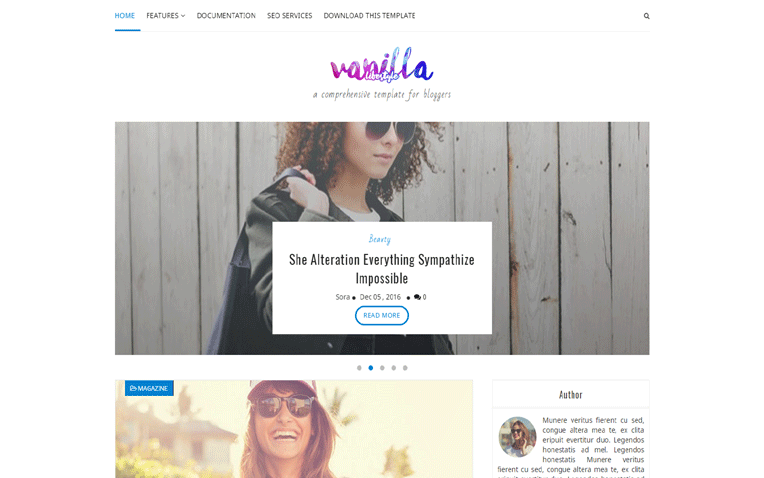Screen dimensions: 764x478
Task: Select the active second slider dot
Action: click(x=371, y=368)
